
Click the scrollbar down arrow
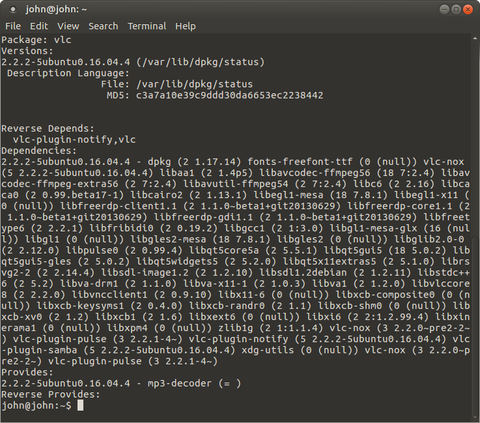coord(475,416)
